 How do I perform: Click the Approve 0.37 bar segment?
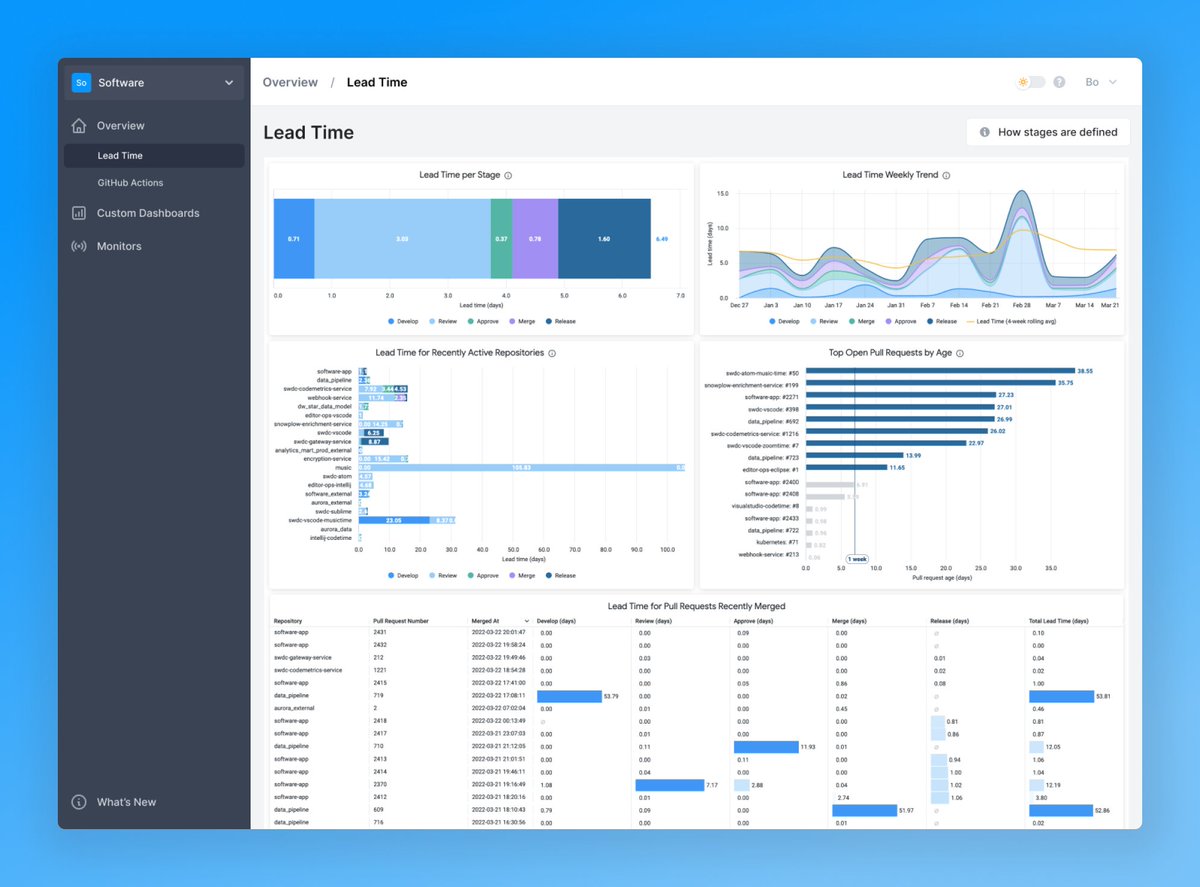click(x=501, y=240)
